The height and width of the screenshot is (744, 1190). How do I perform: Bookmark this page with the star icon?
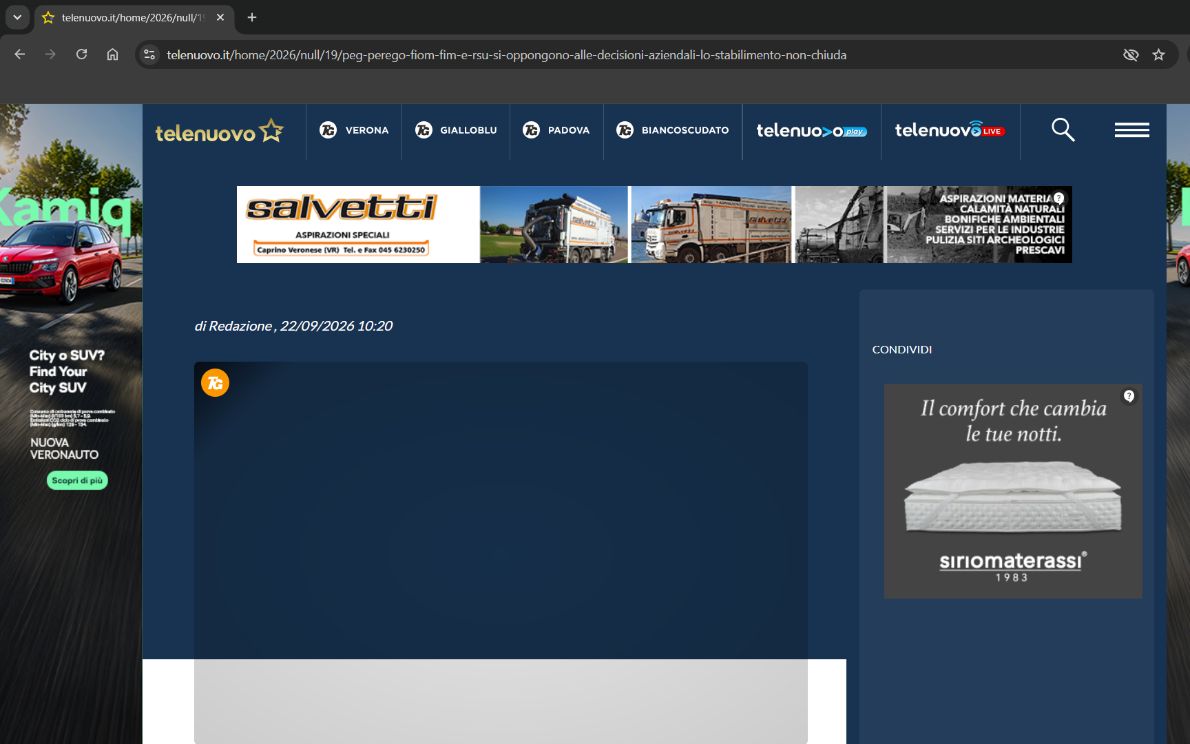pyautogui.click(x=1158, y=55)
